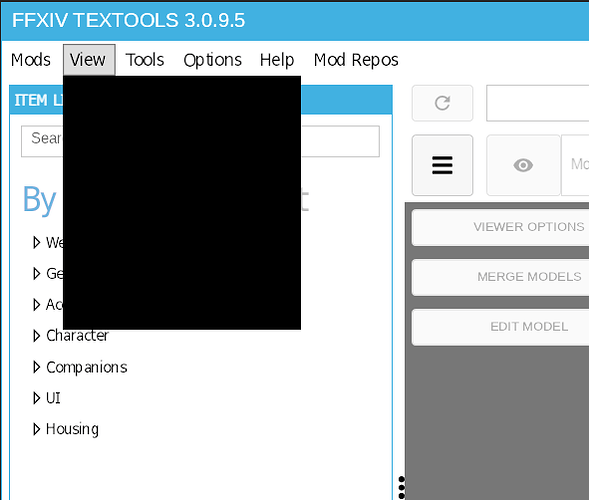Open the Tools menu
Screen dimensions: 589x500
tap(145, 60)
